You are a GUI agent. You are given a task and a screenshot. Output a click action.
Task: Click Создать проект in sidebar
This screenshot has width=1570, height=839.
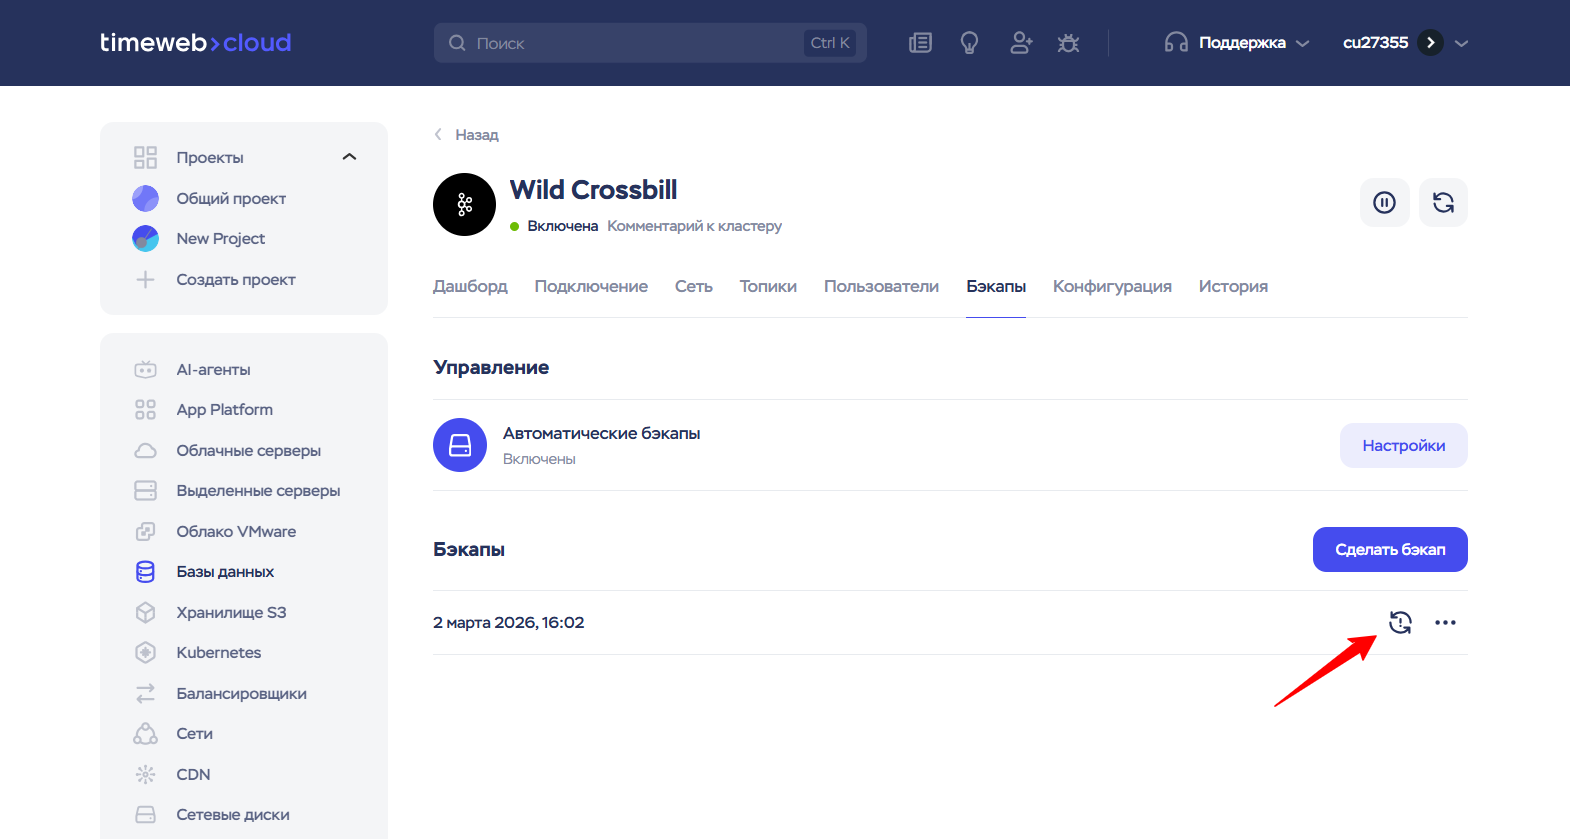(235, 280)
